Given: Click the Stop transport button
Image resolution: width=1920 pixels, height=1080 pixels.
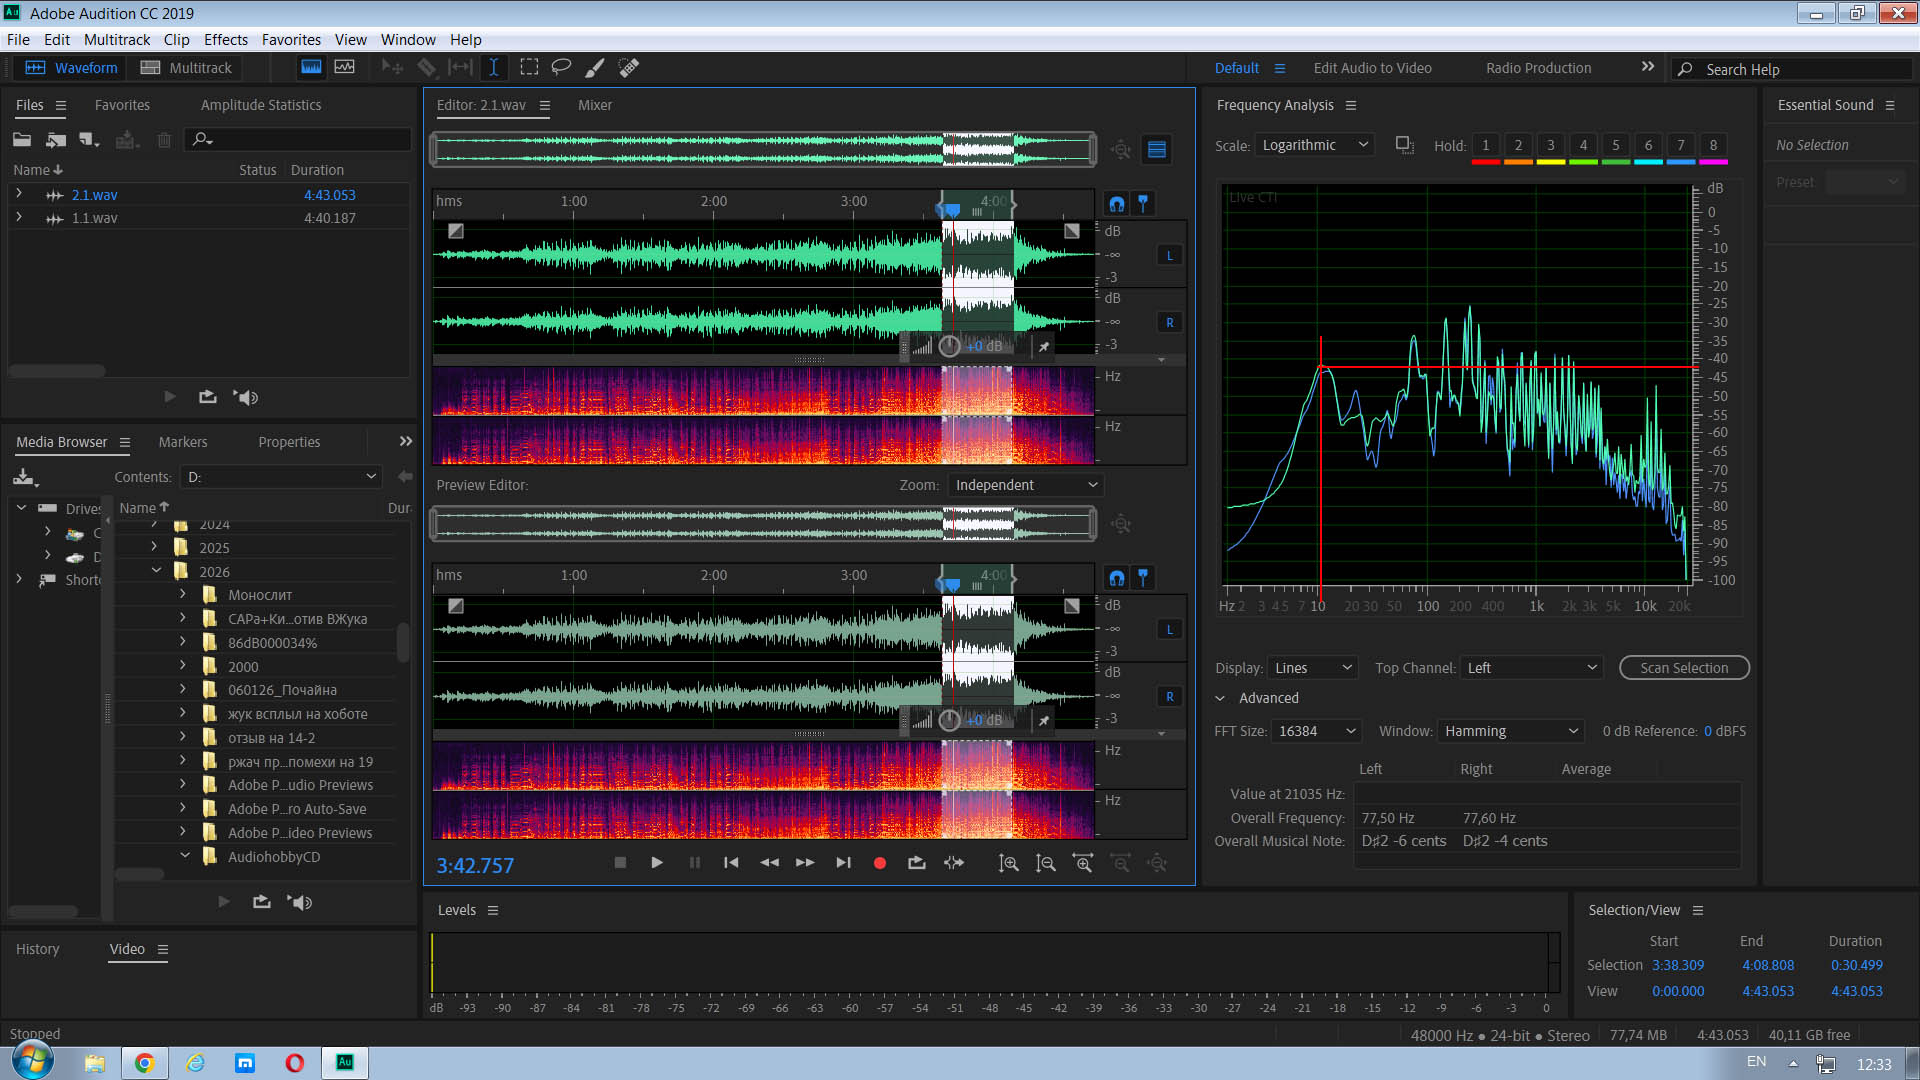Looking at the screenshot, I should pos(620,862).
